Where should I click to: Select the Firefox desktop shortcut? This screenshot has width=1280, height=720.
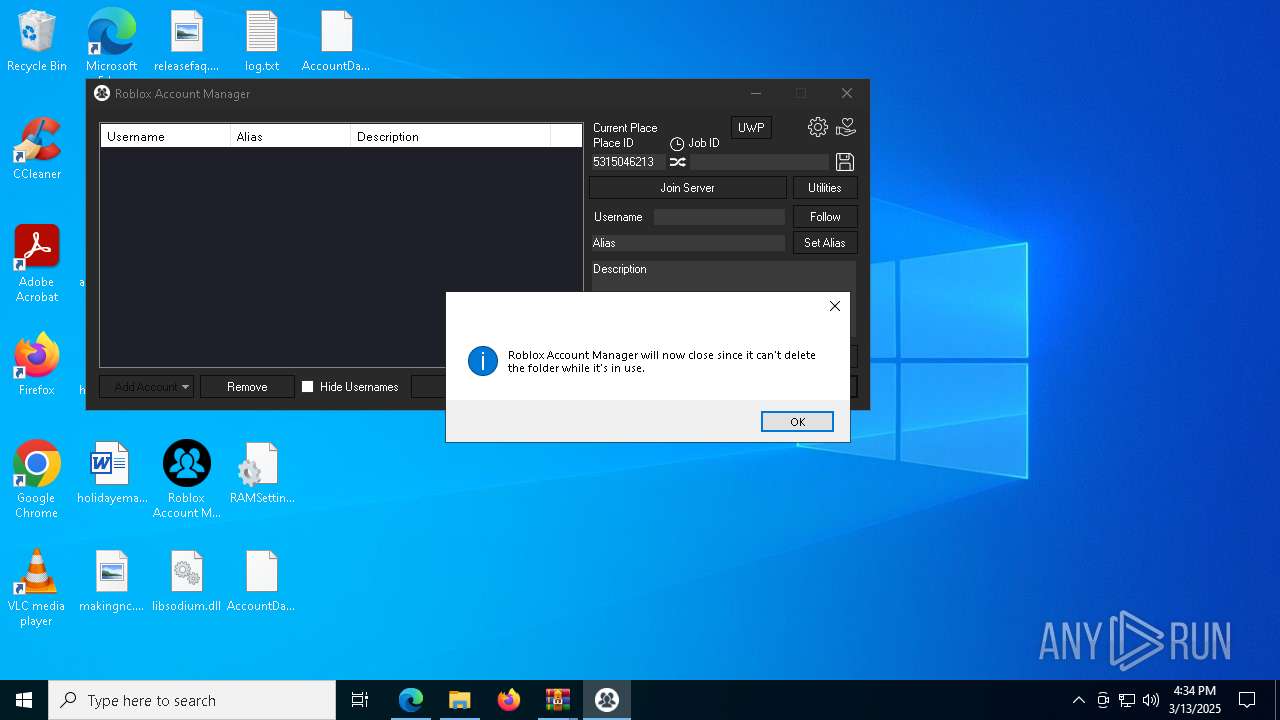click(37, 365)
